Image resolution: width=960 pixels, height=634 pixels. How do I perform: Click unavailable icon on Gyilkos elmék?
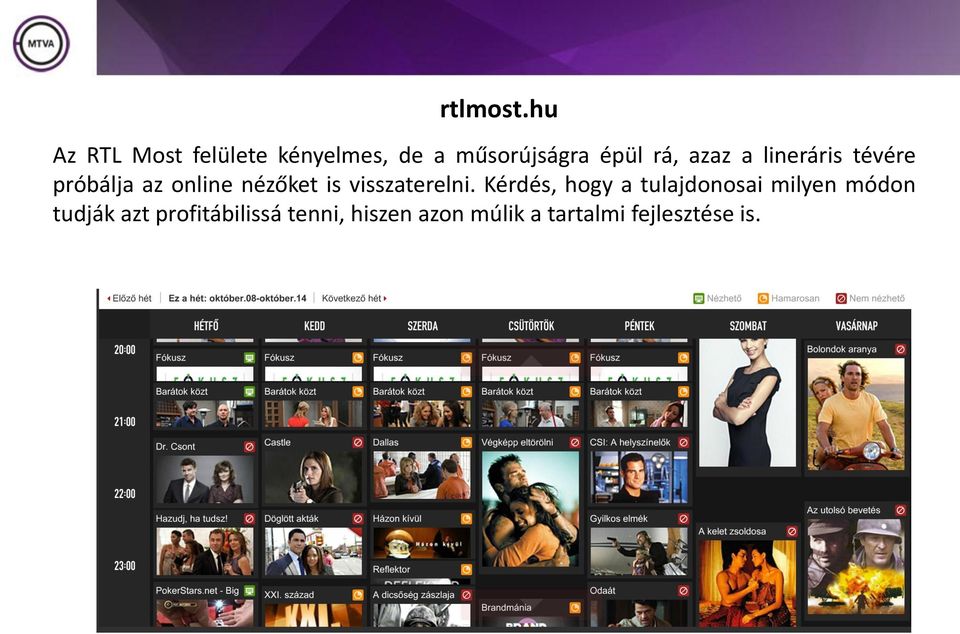pyautogui.click(x=683, y=518)
